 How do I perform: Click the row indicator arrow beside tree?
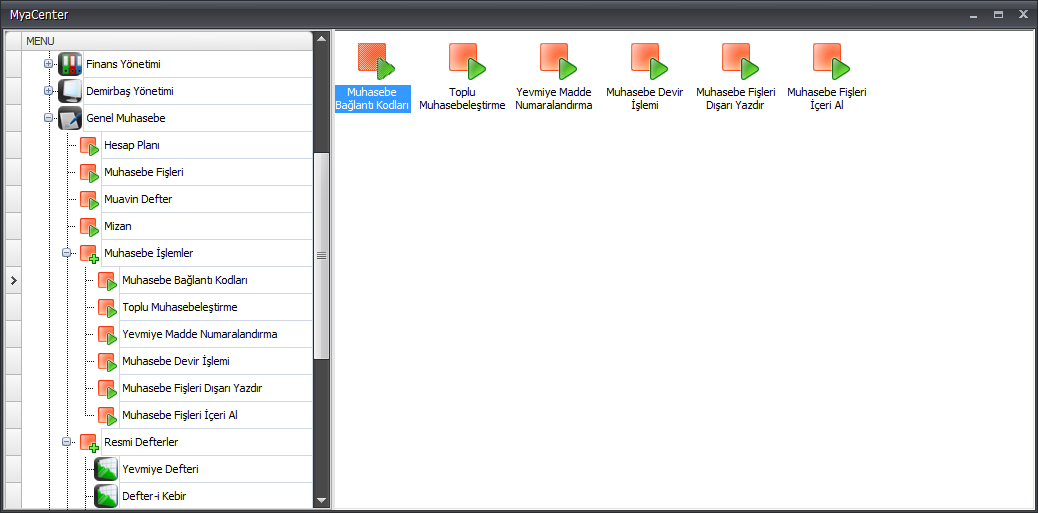tap(13, 281)
